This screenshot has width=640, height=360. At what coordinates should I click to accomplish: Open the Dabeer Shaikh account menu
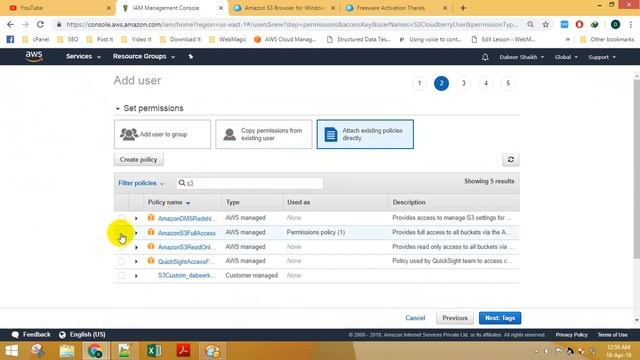pos(522,57)
